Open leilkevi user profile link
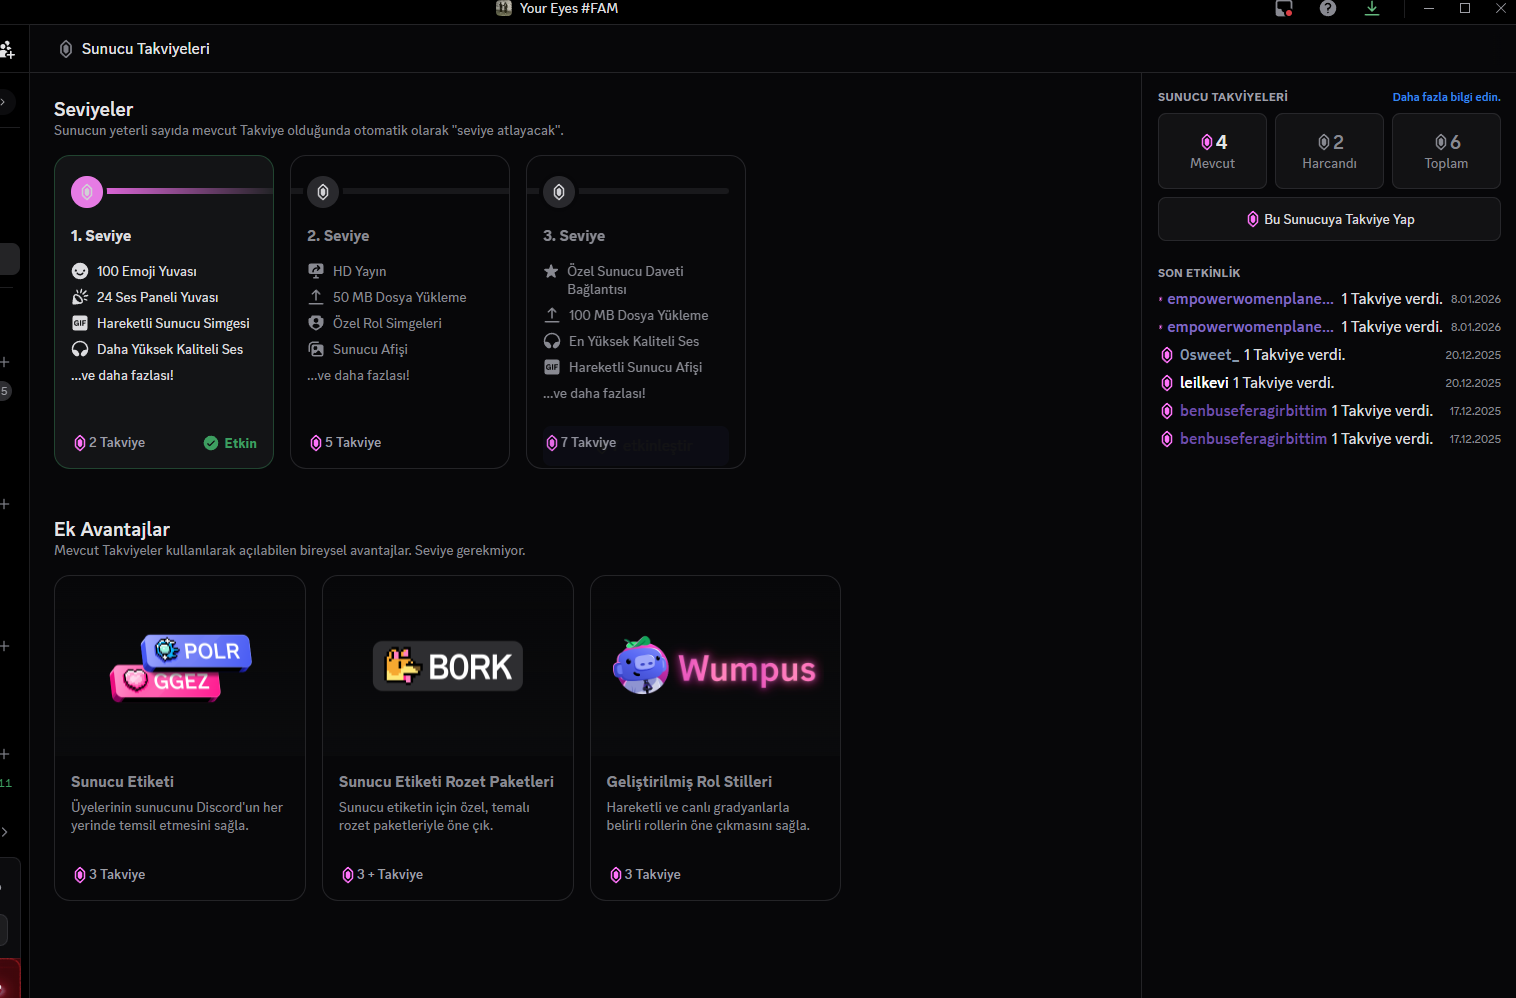The image size is (1516, 998). point(1204,383)
